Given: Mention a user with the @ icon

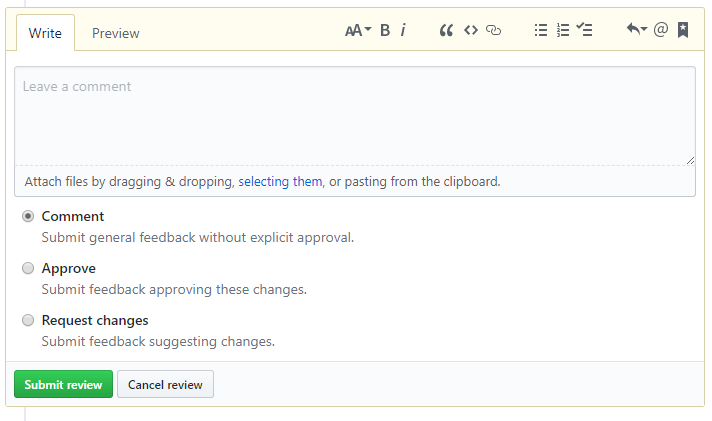Looking at the screenshot, I should pyautogui.click(x=661, y=30).
